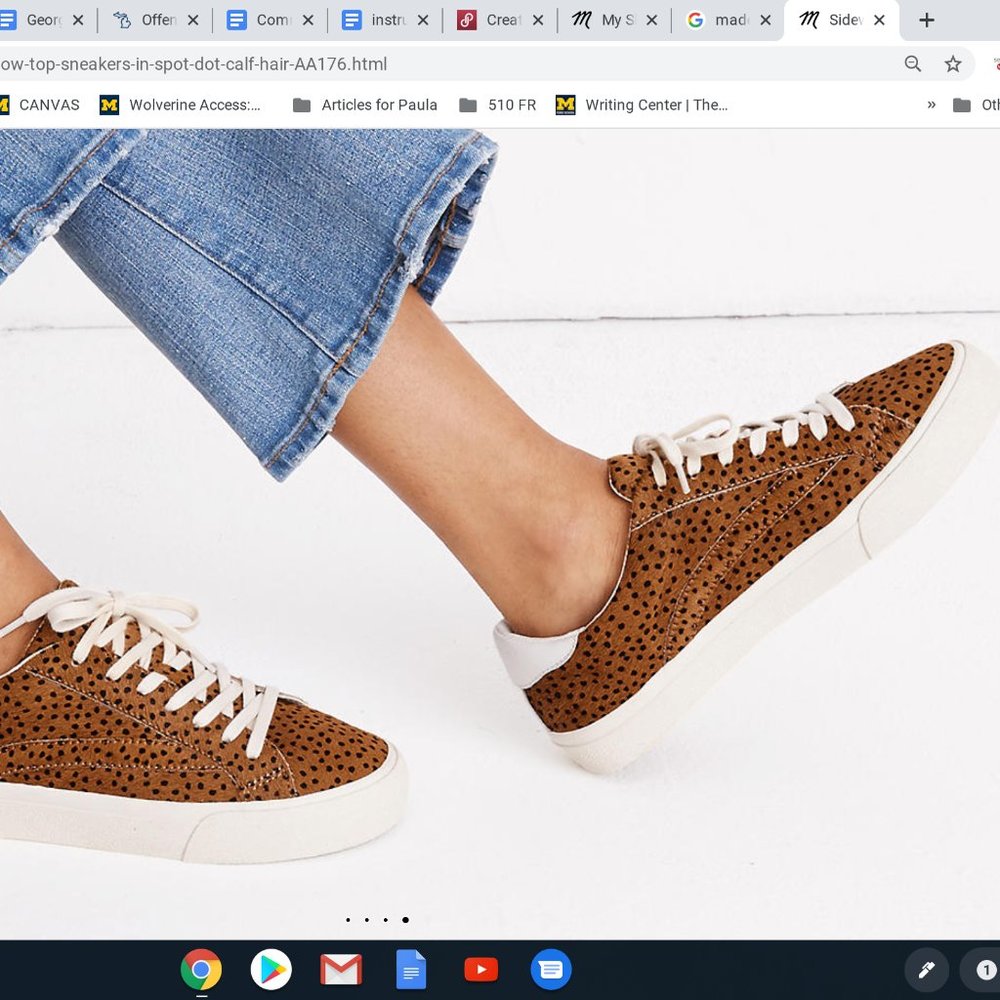The image size is (1000, 1000).
Task: Open the Messages app from the shelf
Action: click(551, 969)
